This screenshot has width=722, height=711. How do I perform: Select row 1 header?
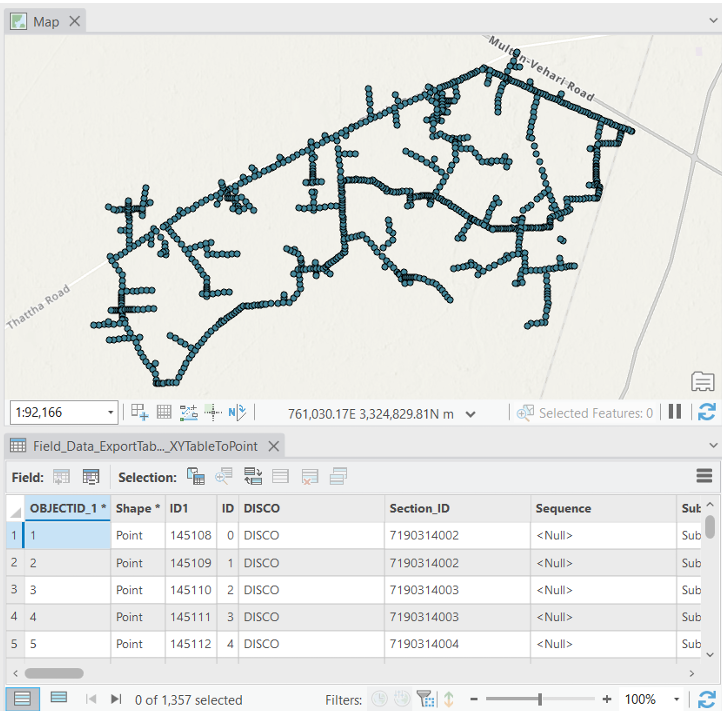14,535
